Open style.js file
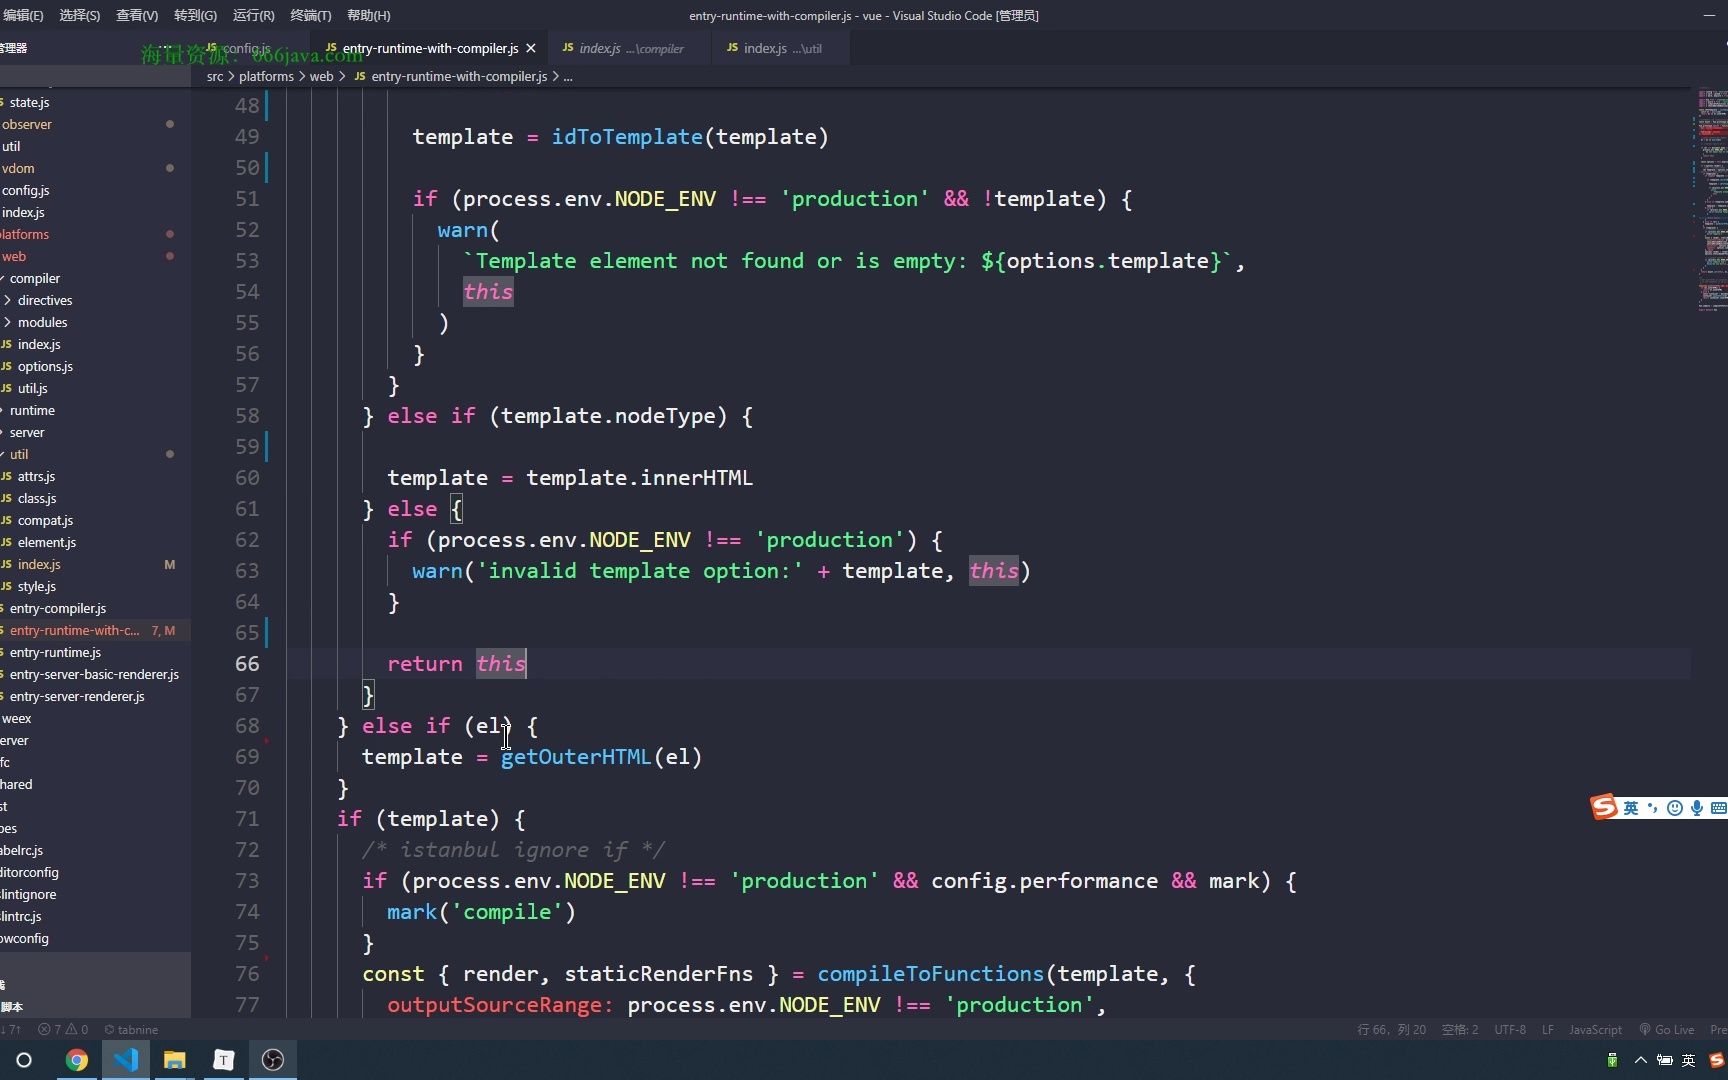This screenshot has width=1728, height=1080. (x=37, y=586)
